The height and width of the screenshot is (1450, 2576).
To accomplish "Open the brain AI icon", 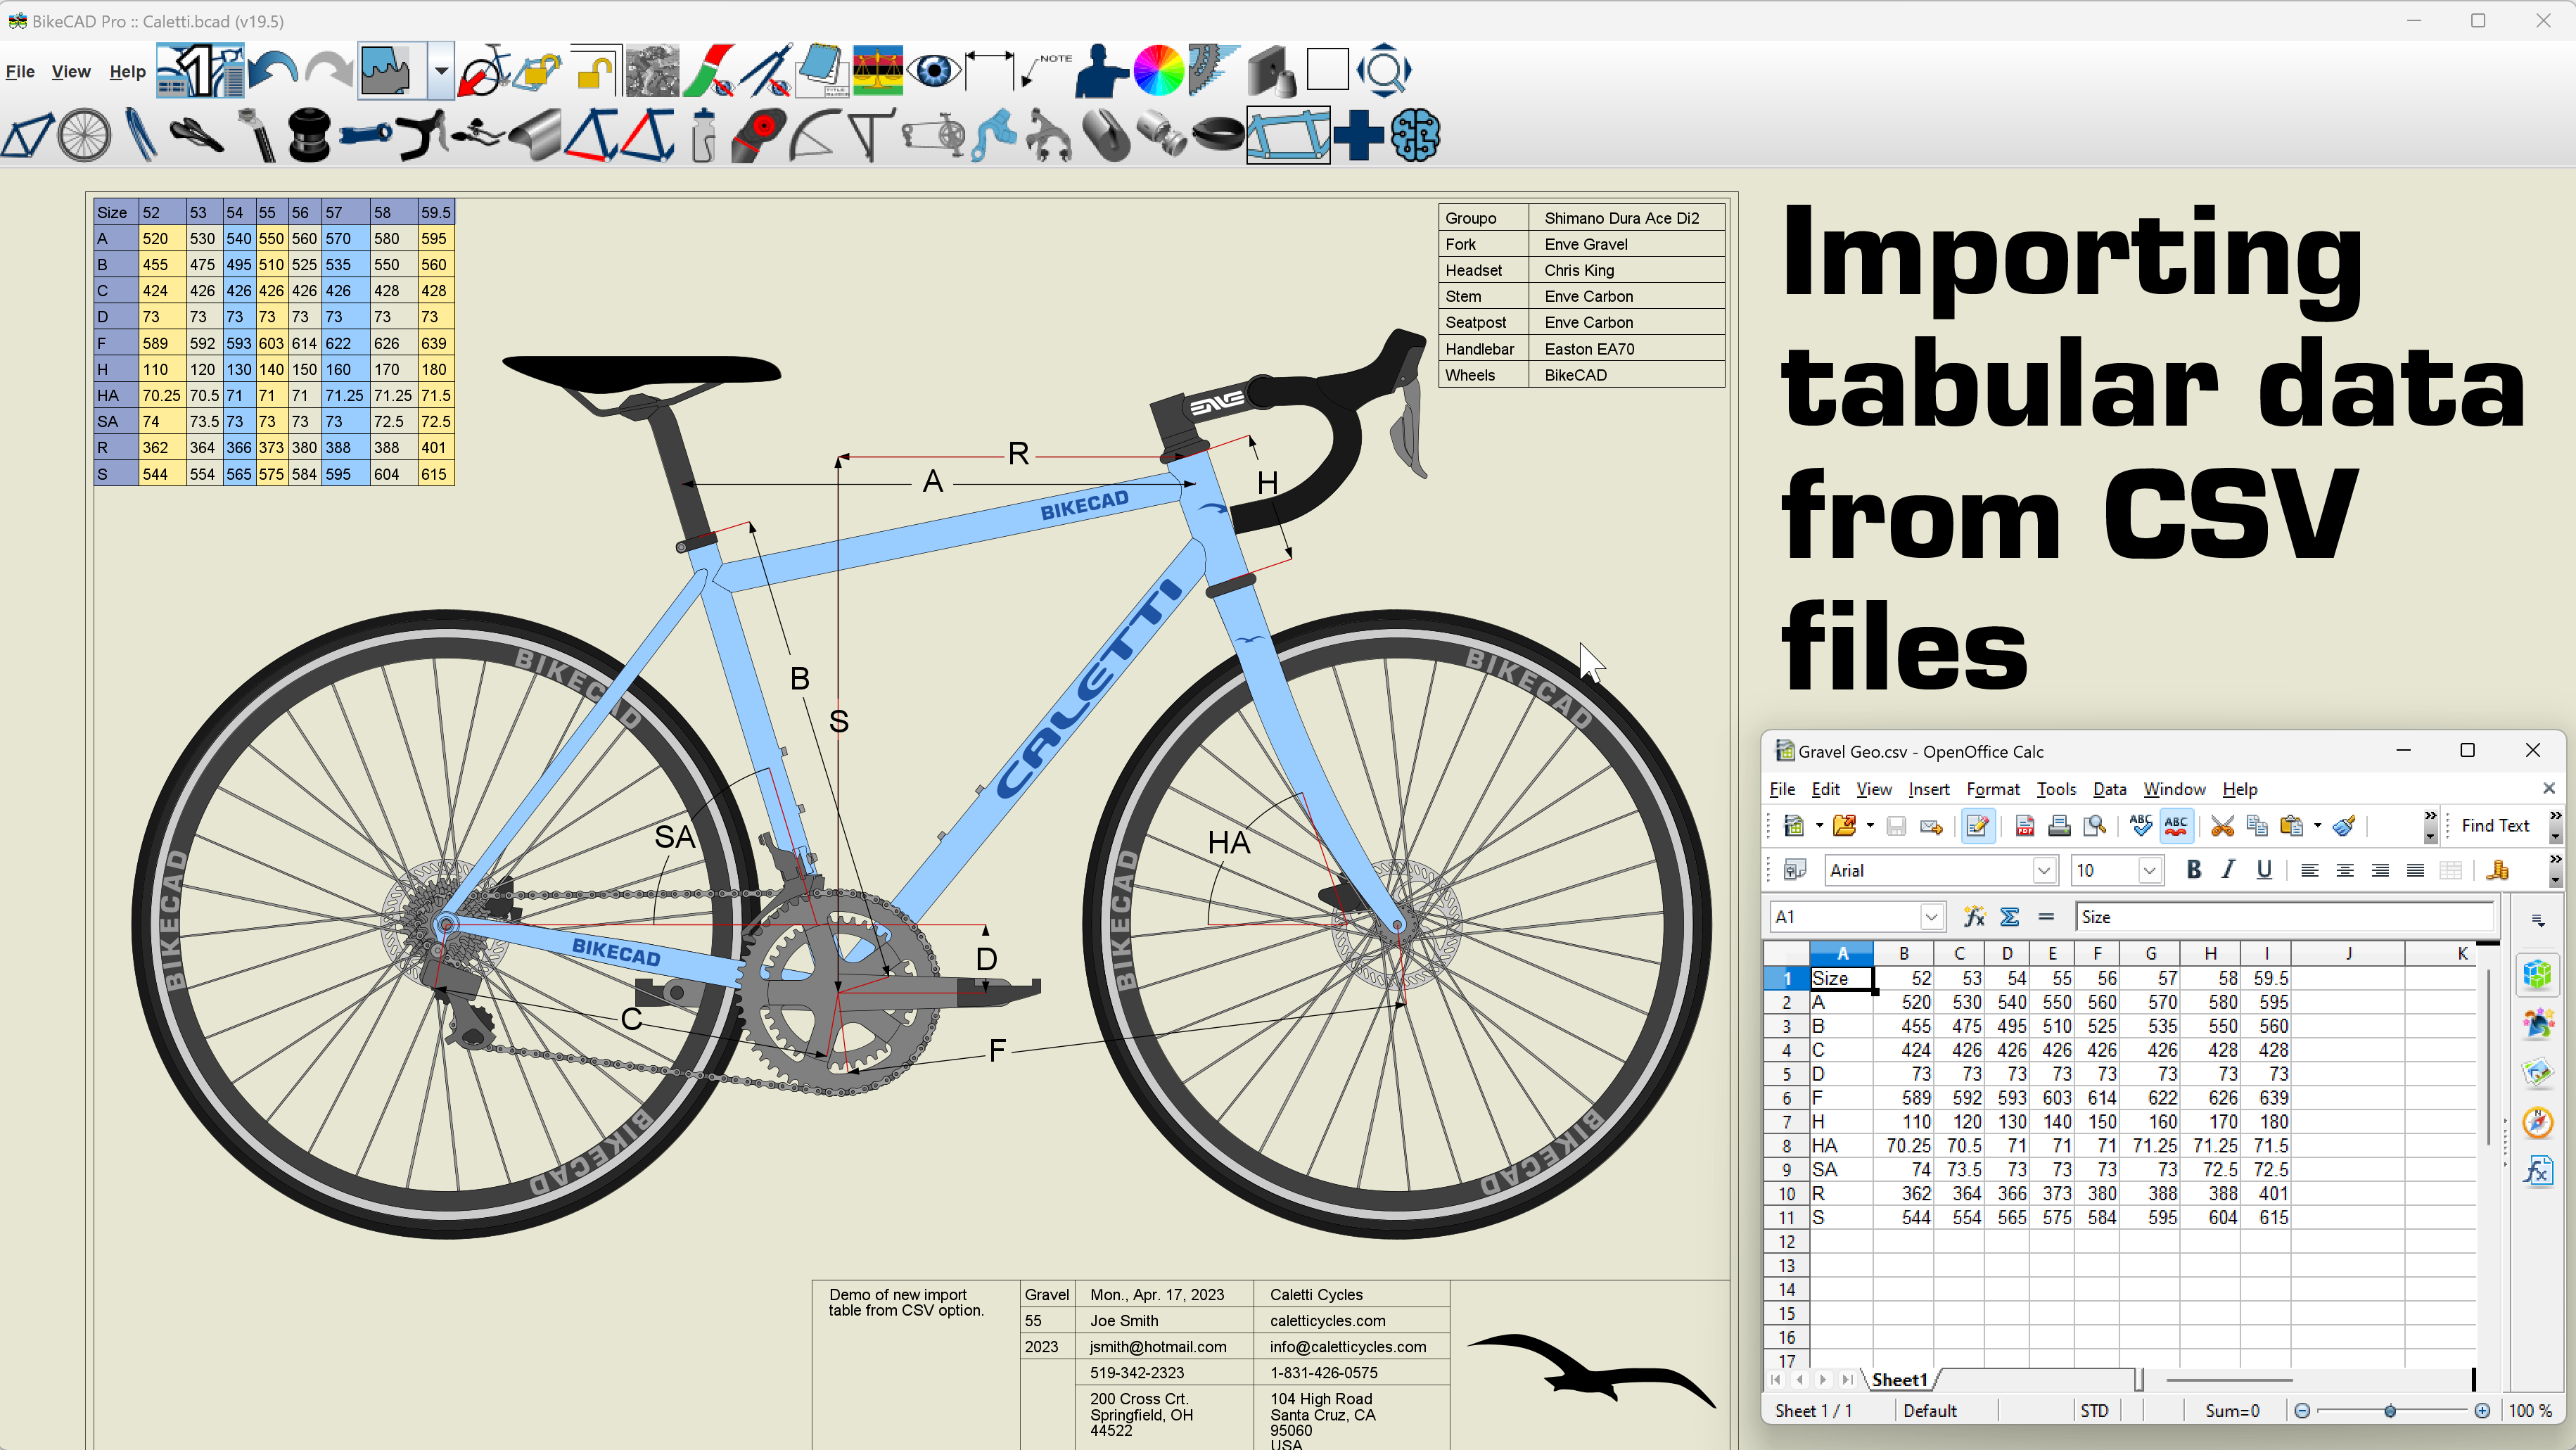I will click(1415, 135).
